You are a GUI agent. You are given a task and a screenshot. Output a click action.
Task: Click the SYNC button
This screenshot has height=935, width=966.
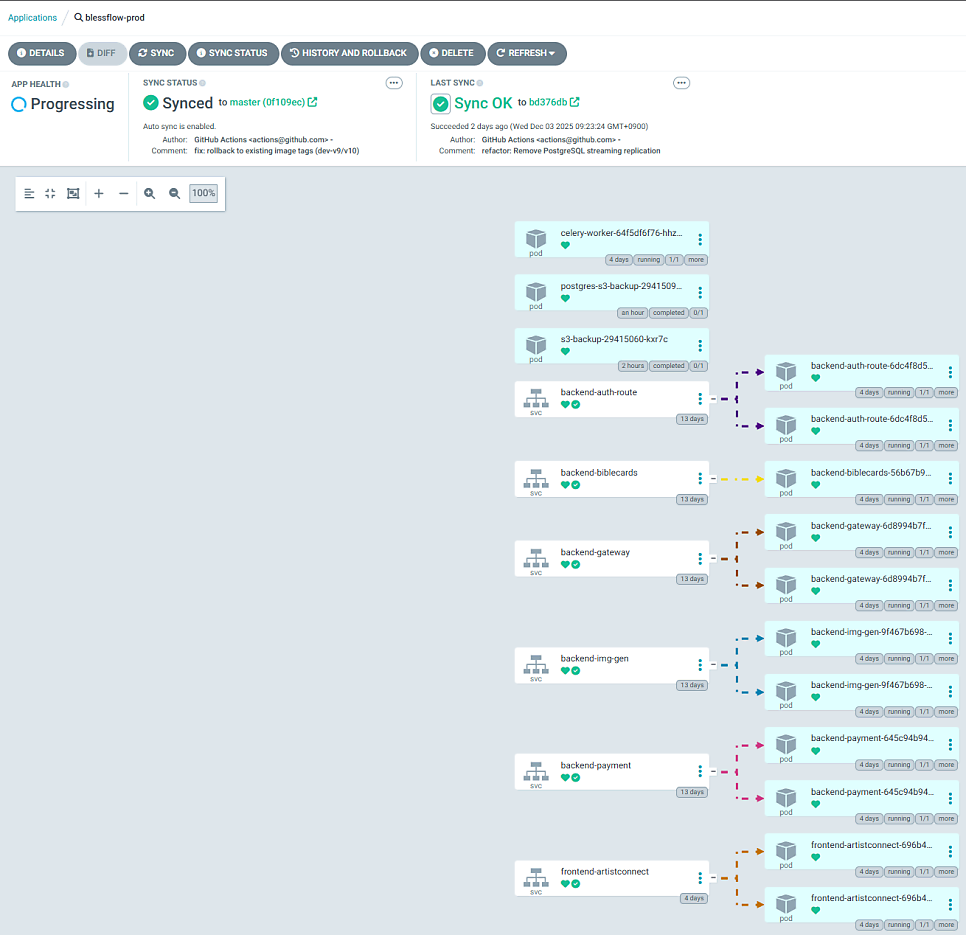tap(157, 53)
